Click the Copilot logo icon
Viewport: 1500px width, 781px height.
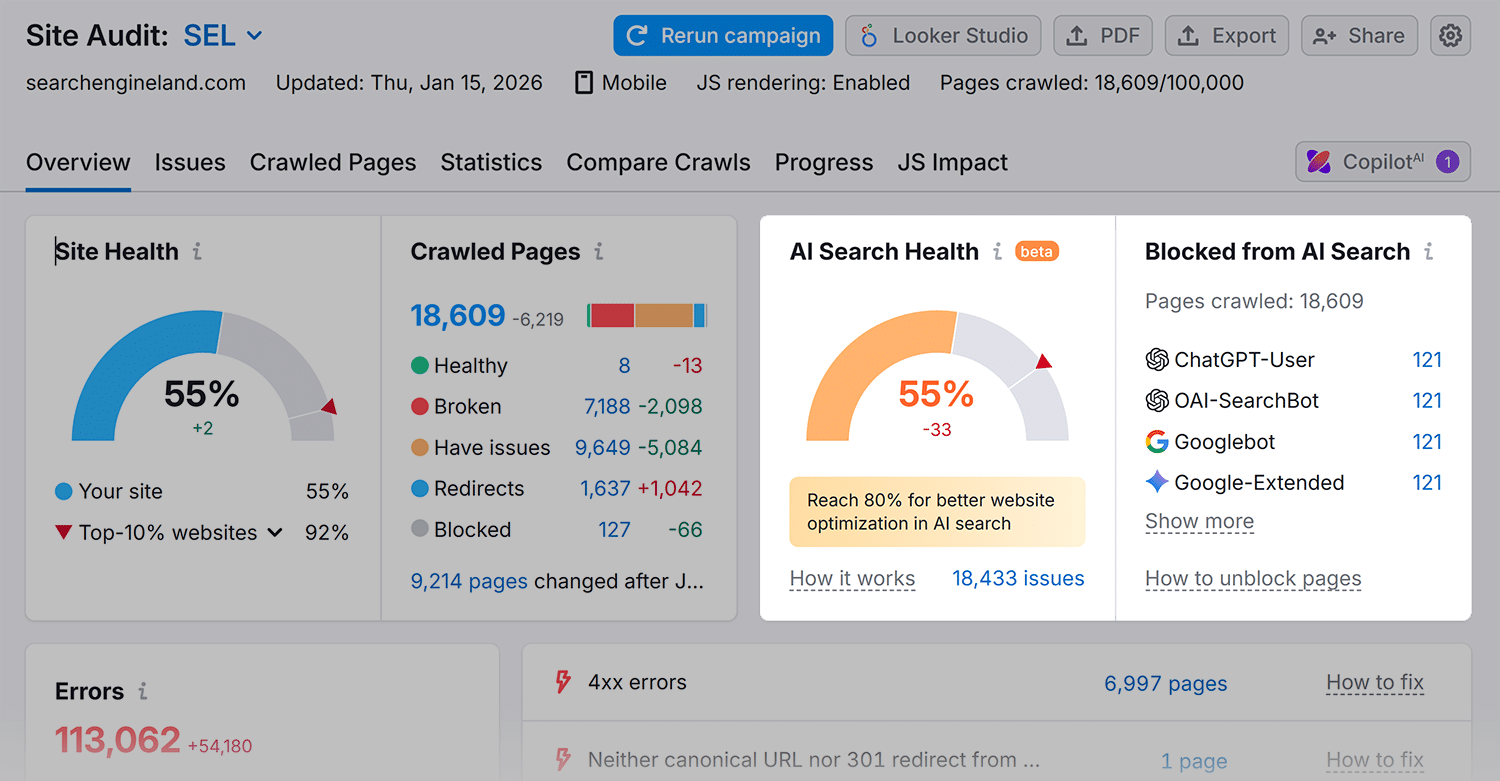(1319, 162)
